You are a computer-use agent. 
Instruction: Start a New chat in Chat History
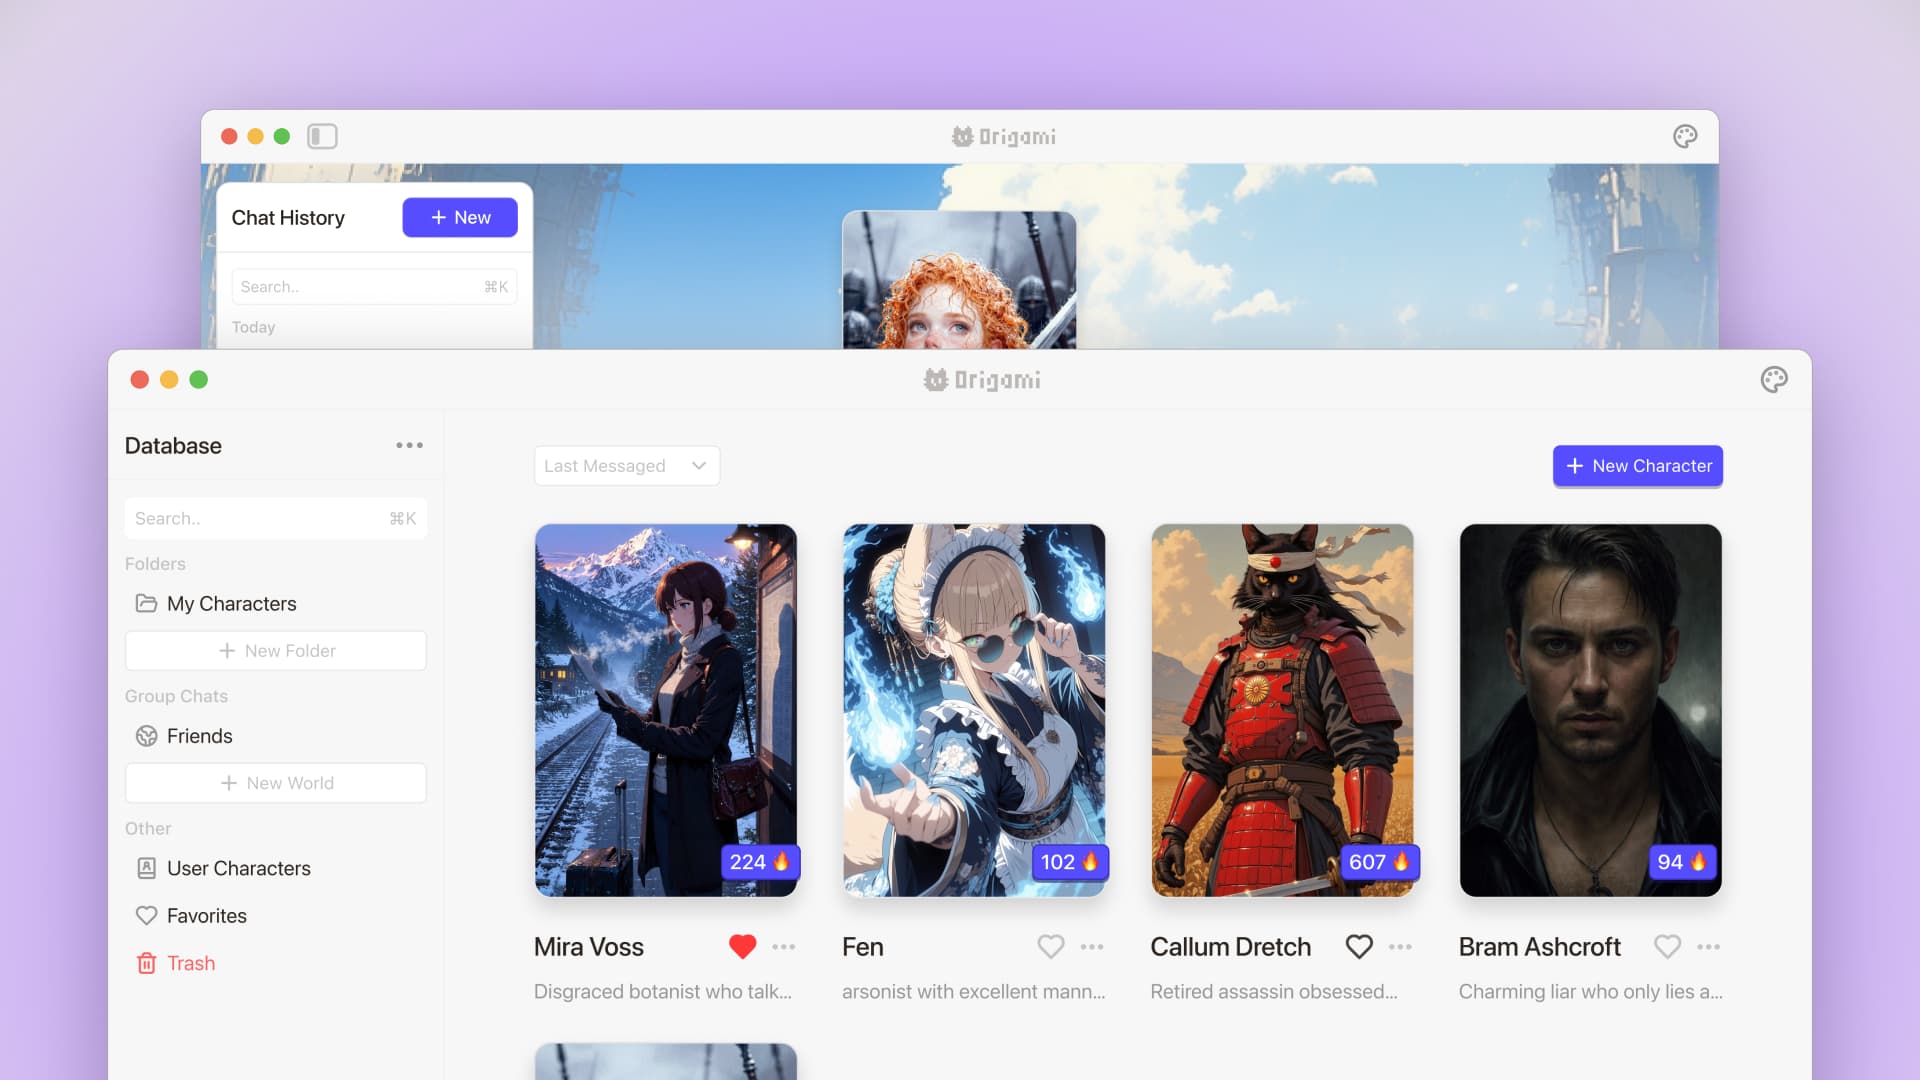[460, 218]
